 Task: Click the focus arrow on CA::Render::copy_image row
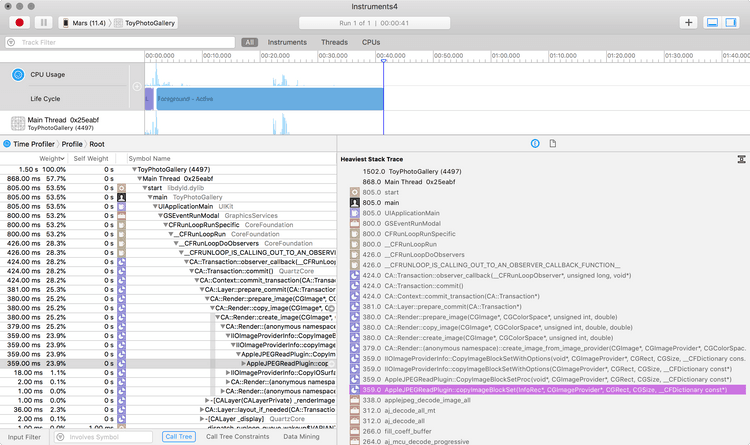tap(331, 308)
